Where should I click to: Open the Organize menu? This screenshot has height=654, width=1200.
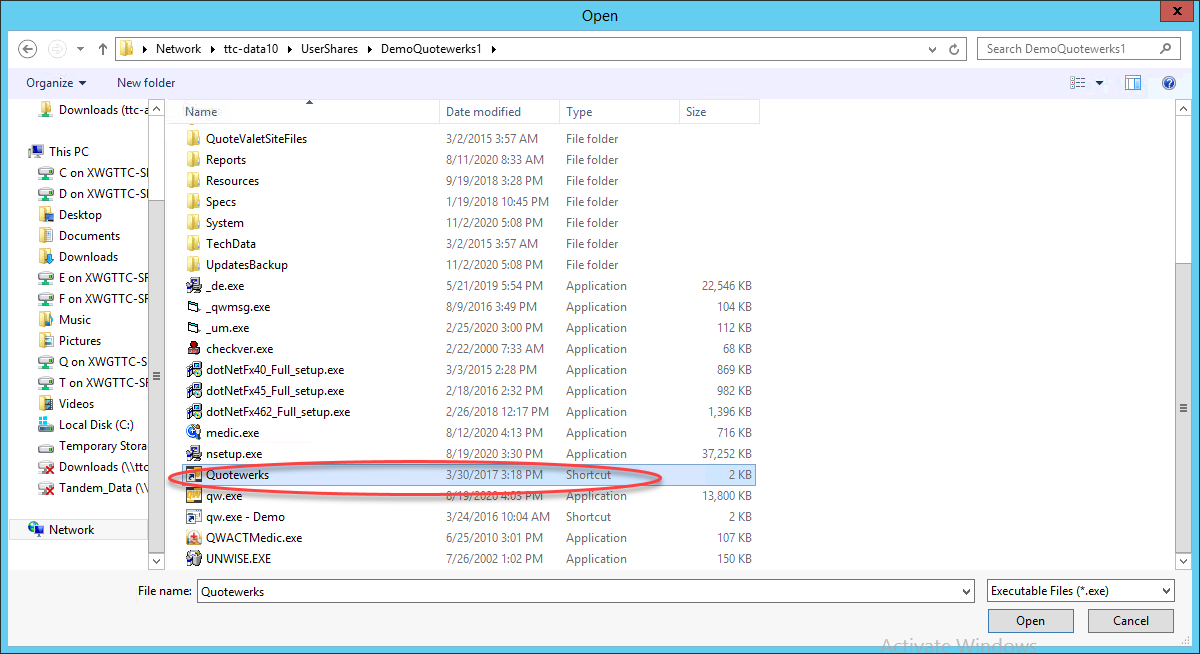pos(56,83)
